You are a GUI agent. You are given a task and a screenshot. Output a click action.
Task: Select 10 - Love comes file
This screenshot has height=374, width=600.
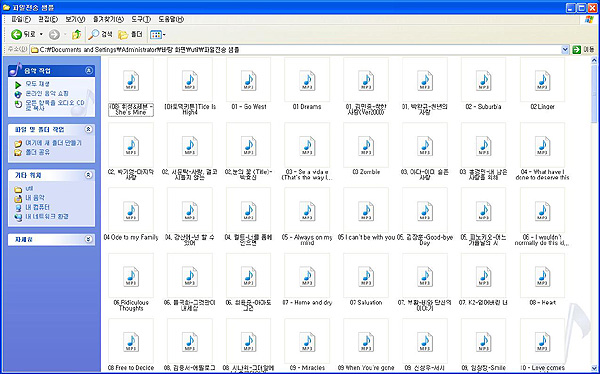coord(543,345)
